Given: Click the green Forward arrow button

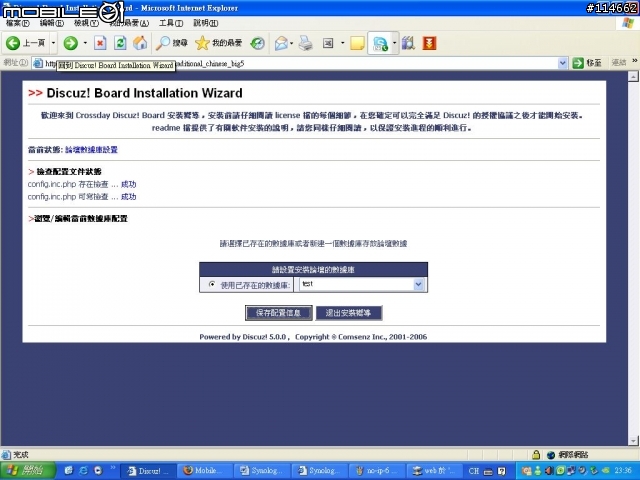Looking at the screenshot, I should pos(71,43).
